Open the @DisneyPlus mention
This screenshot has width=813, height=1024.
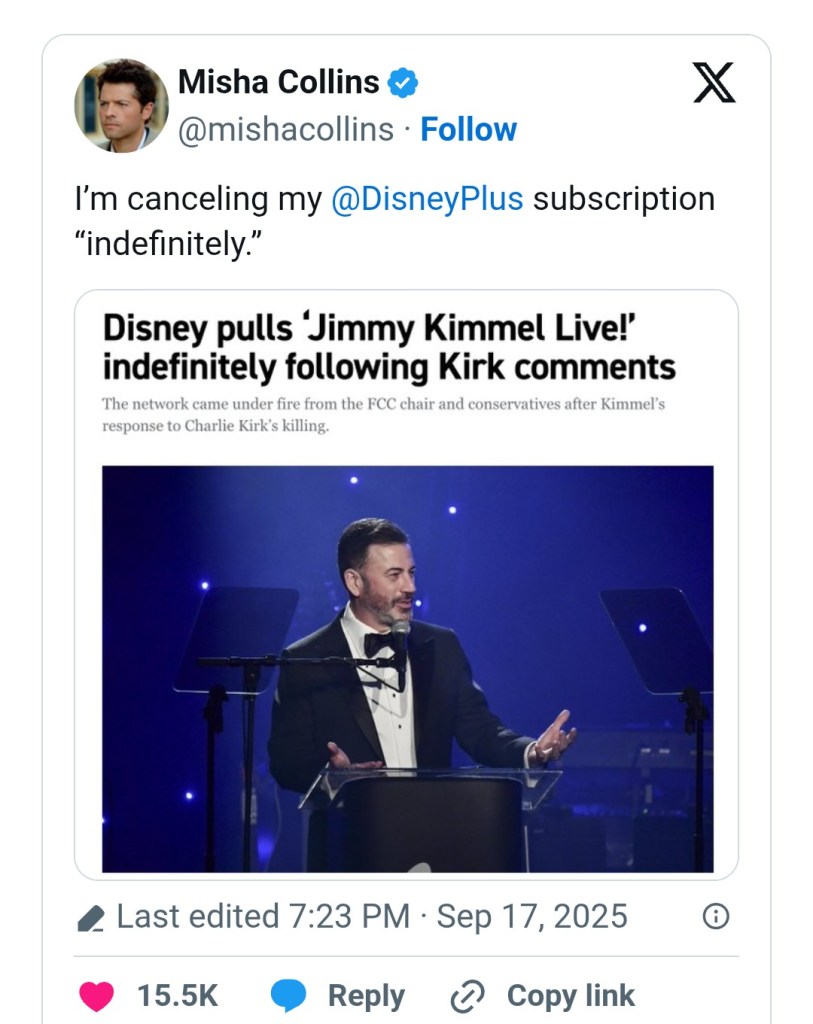click(427, 198)
